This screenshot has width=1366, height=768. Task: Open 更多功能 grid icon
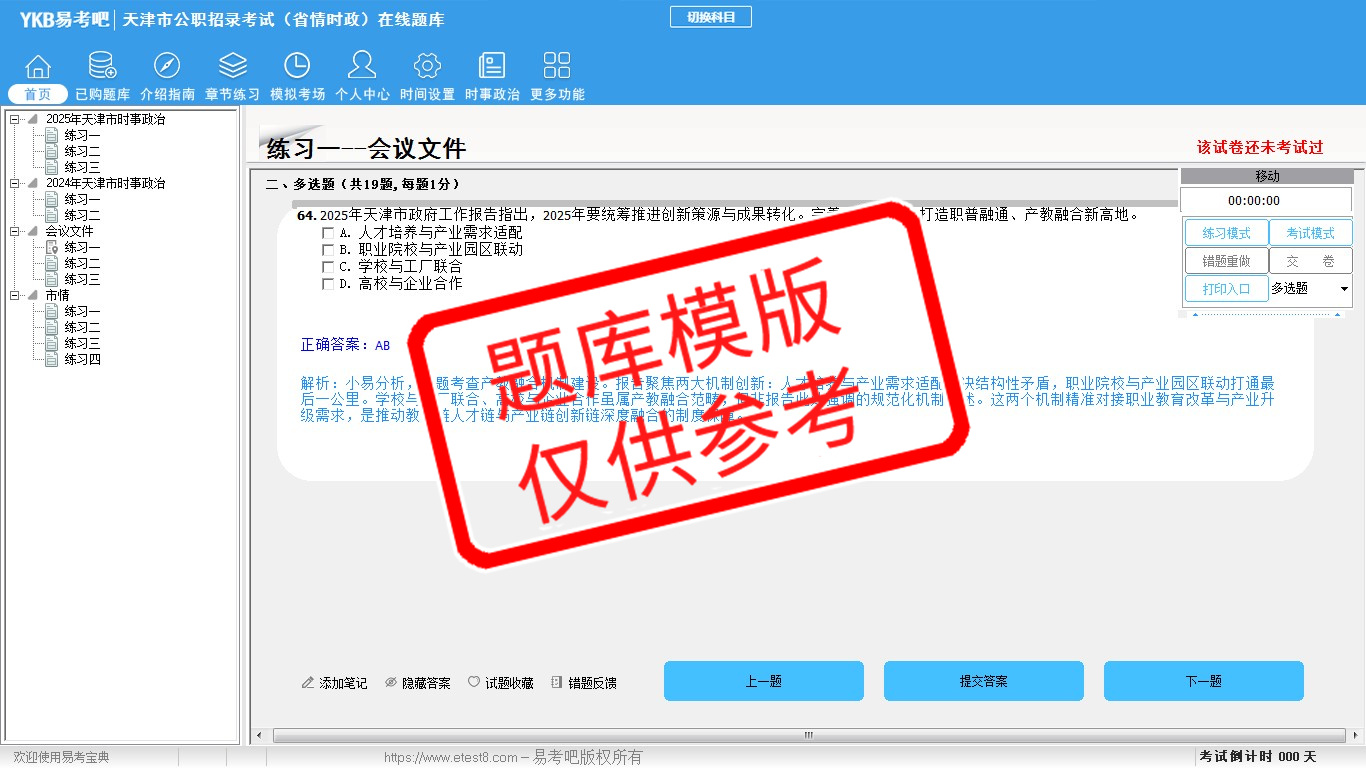(x=557, y=67)
